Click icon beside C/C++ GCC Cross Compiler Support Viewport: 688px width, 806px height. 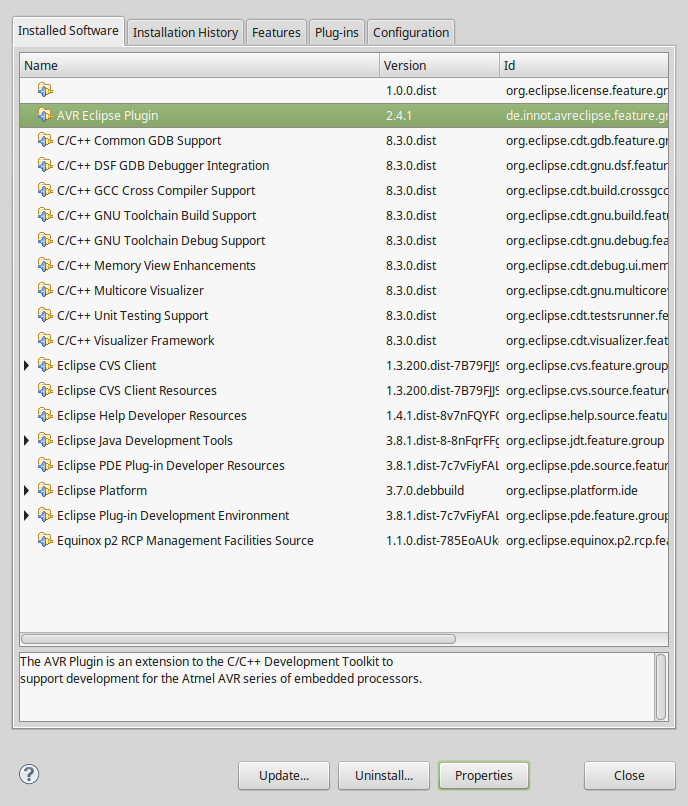[45, 190]
